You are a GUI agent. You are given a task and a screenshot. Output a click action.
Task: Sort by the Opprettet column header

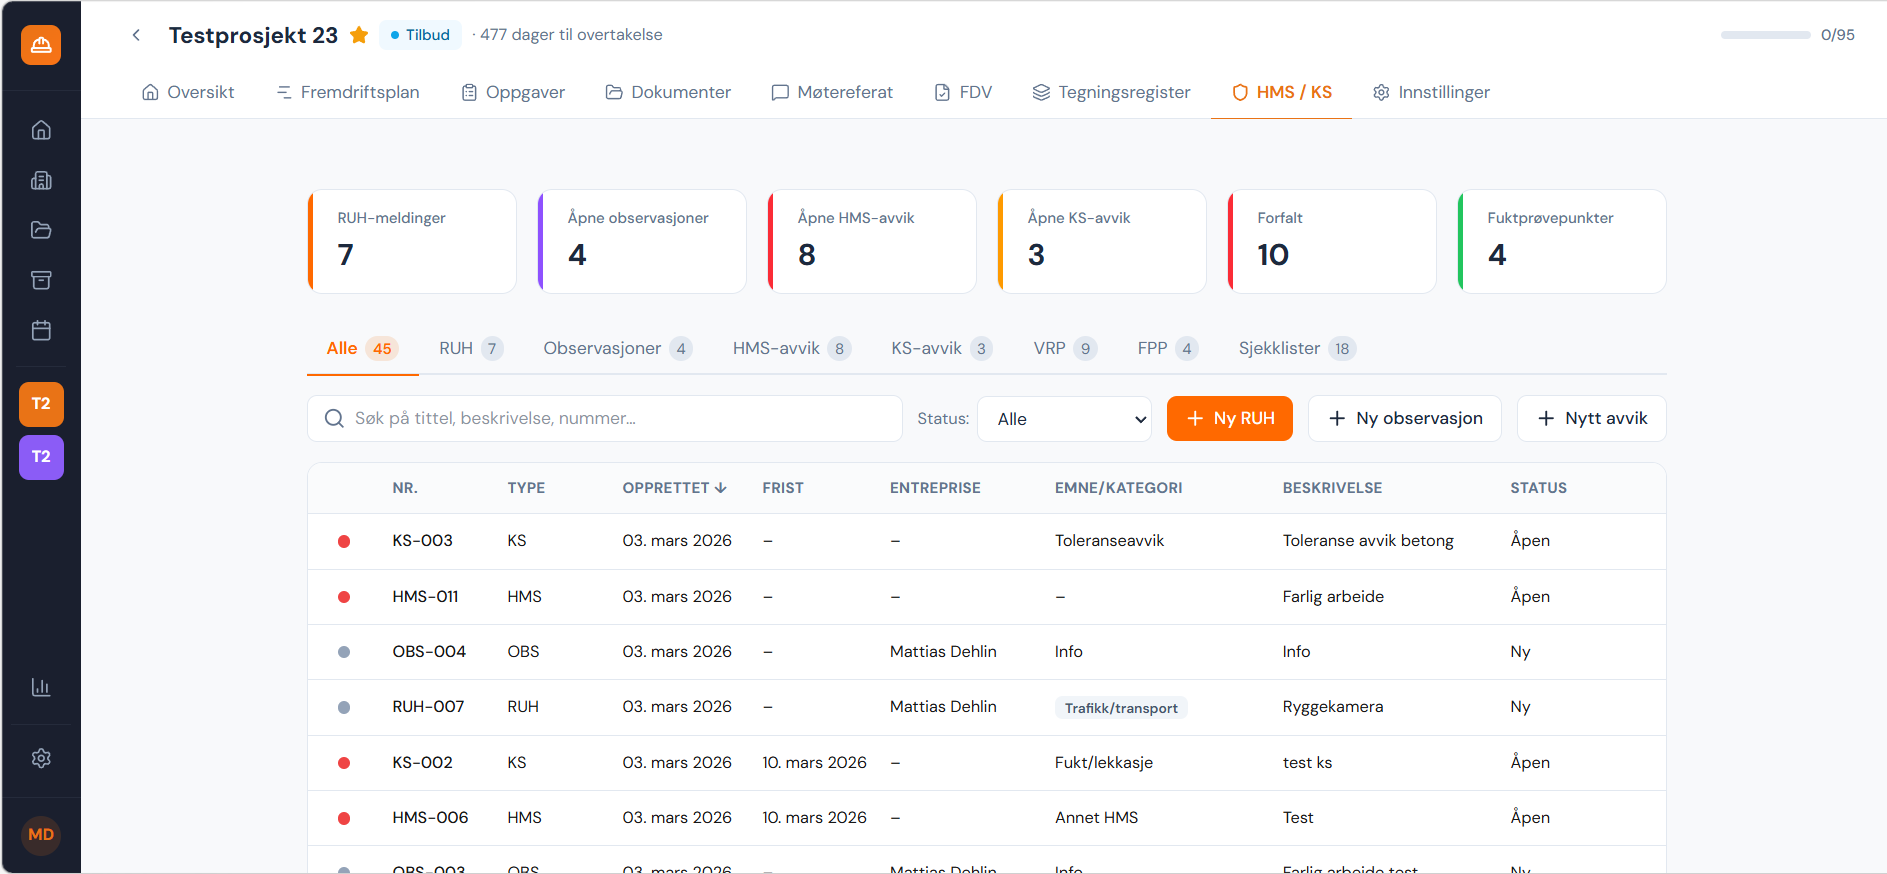[x=673, y=488]
